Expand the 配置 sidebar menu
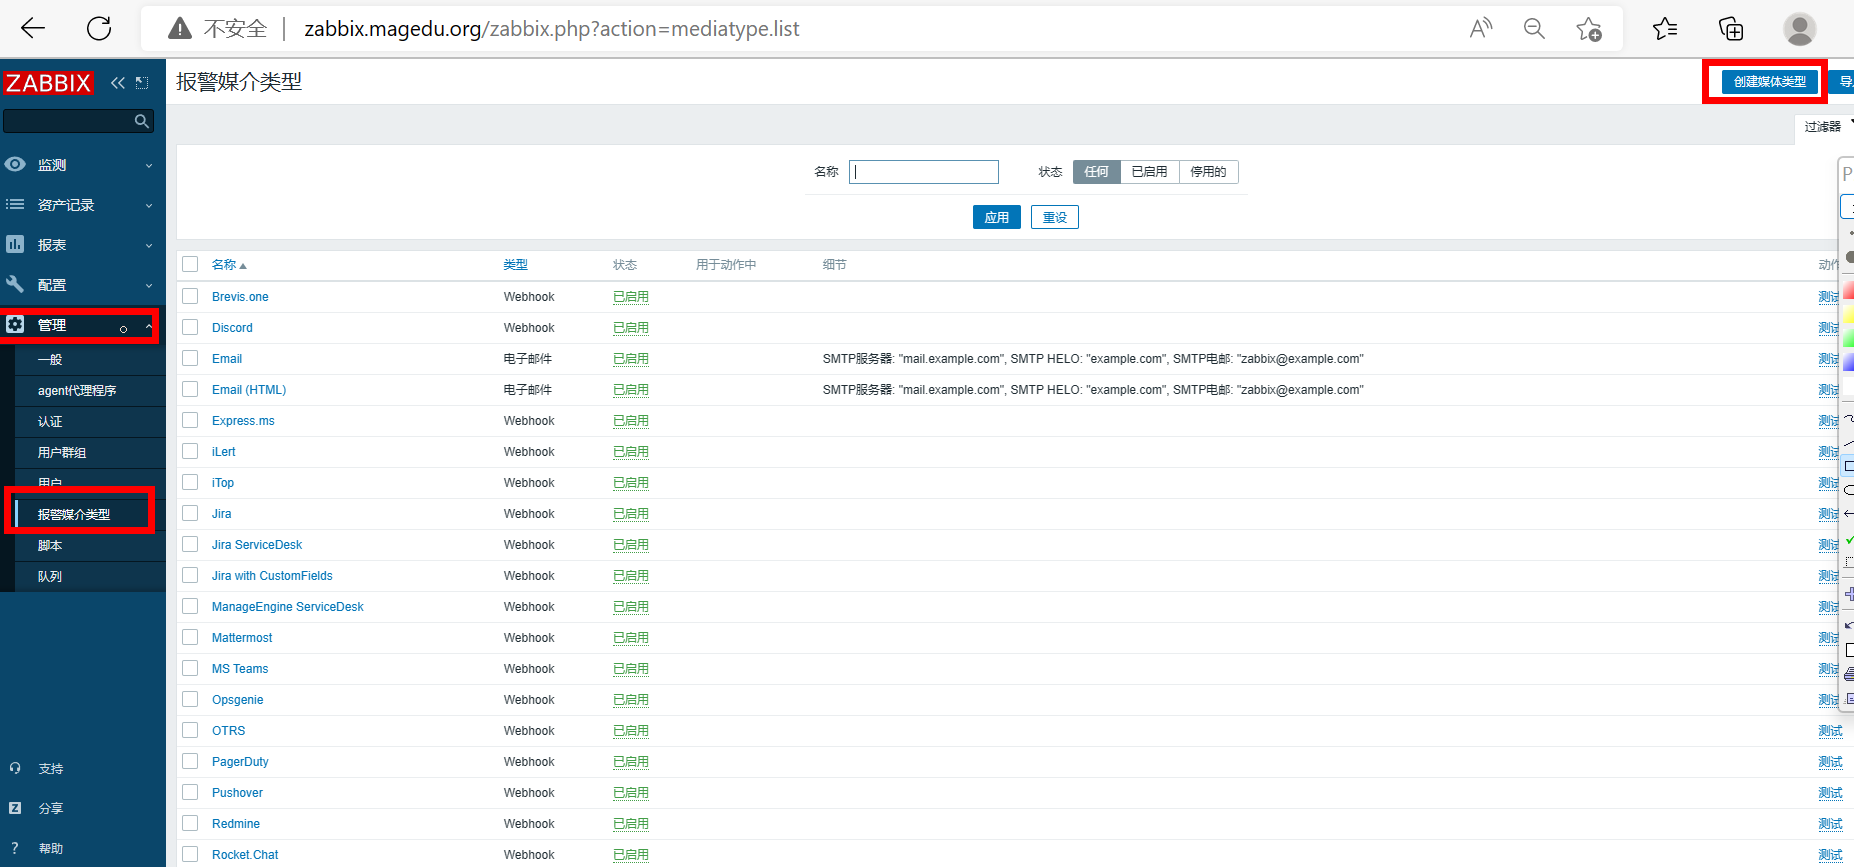 pos(82,285)
